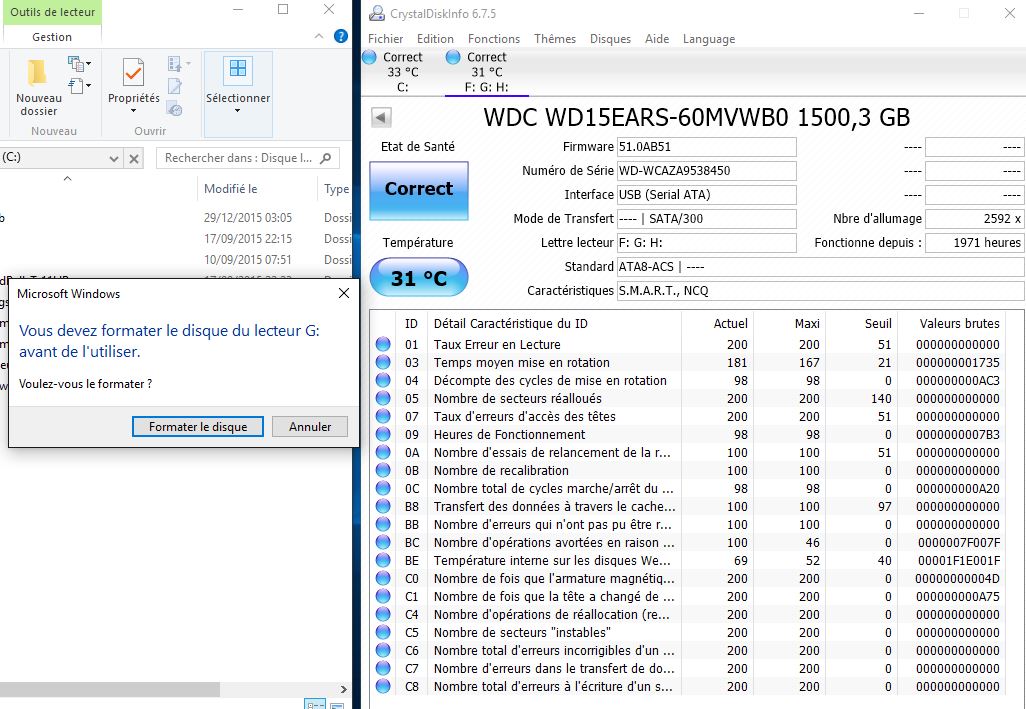Click the Propriétés checkmark icon

coord(133,73)
